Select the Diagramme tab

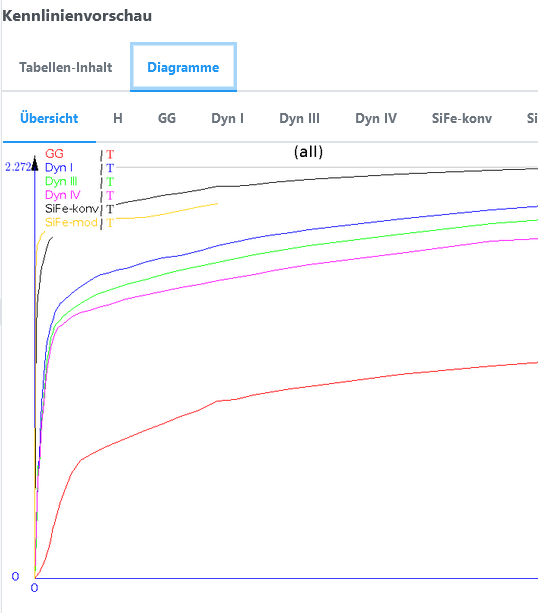(183, 67)
